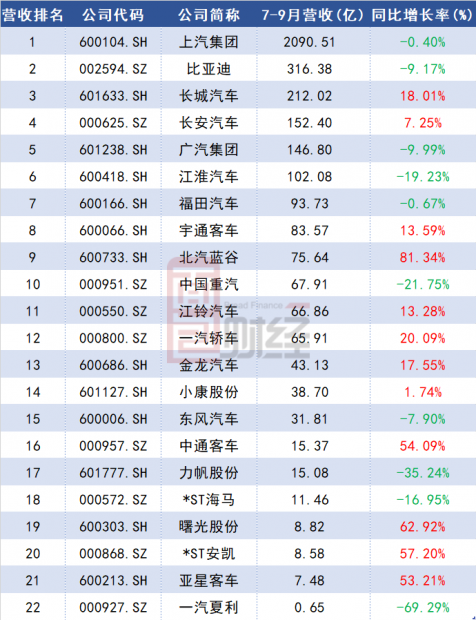The height and width of the screenshot is (620, 476).
Task: Click the 力帆股份 growth rate -35.24%
Action: (x=423, y=473)
